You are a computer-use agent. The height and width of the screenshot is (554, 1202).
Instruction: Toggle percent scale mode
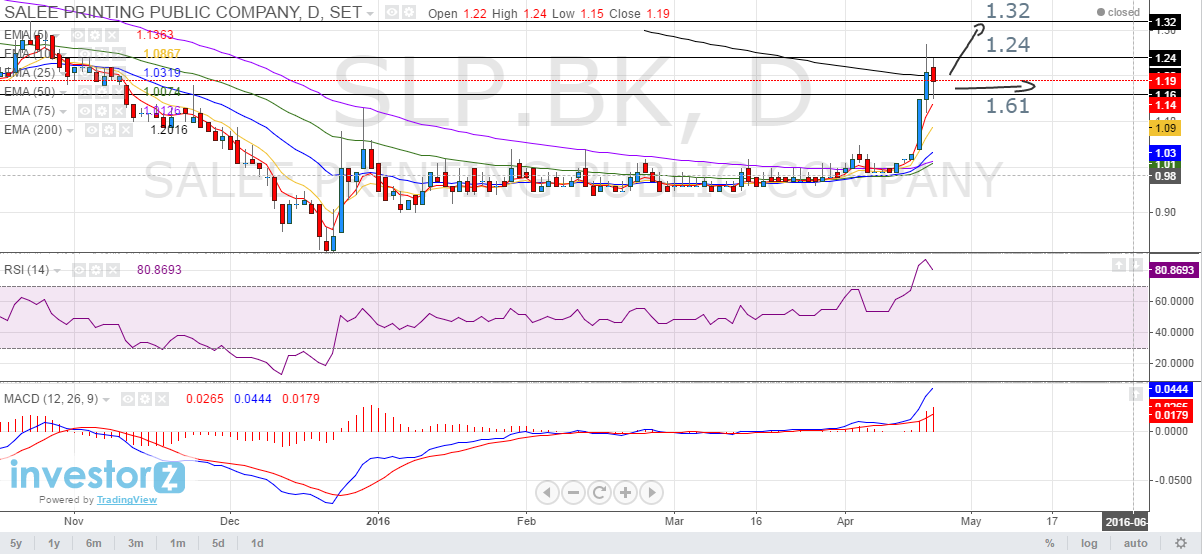point(1050,543)
